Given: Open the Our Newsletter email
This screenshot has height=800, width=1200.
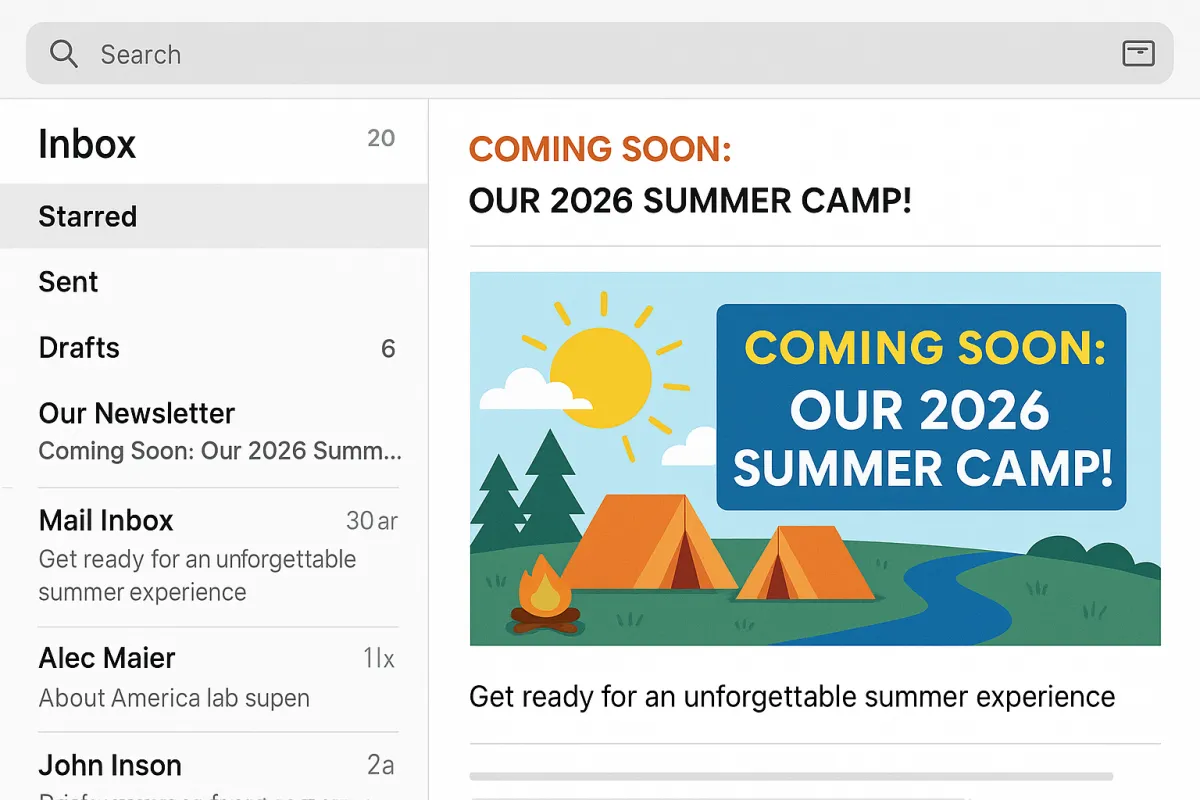Looking at the screenshot, I should coord(214,432).
